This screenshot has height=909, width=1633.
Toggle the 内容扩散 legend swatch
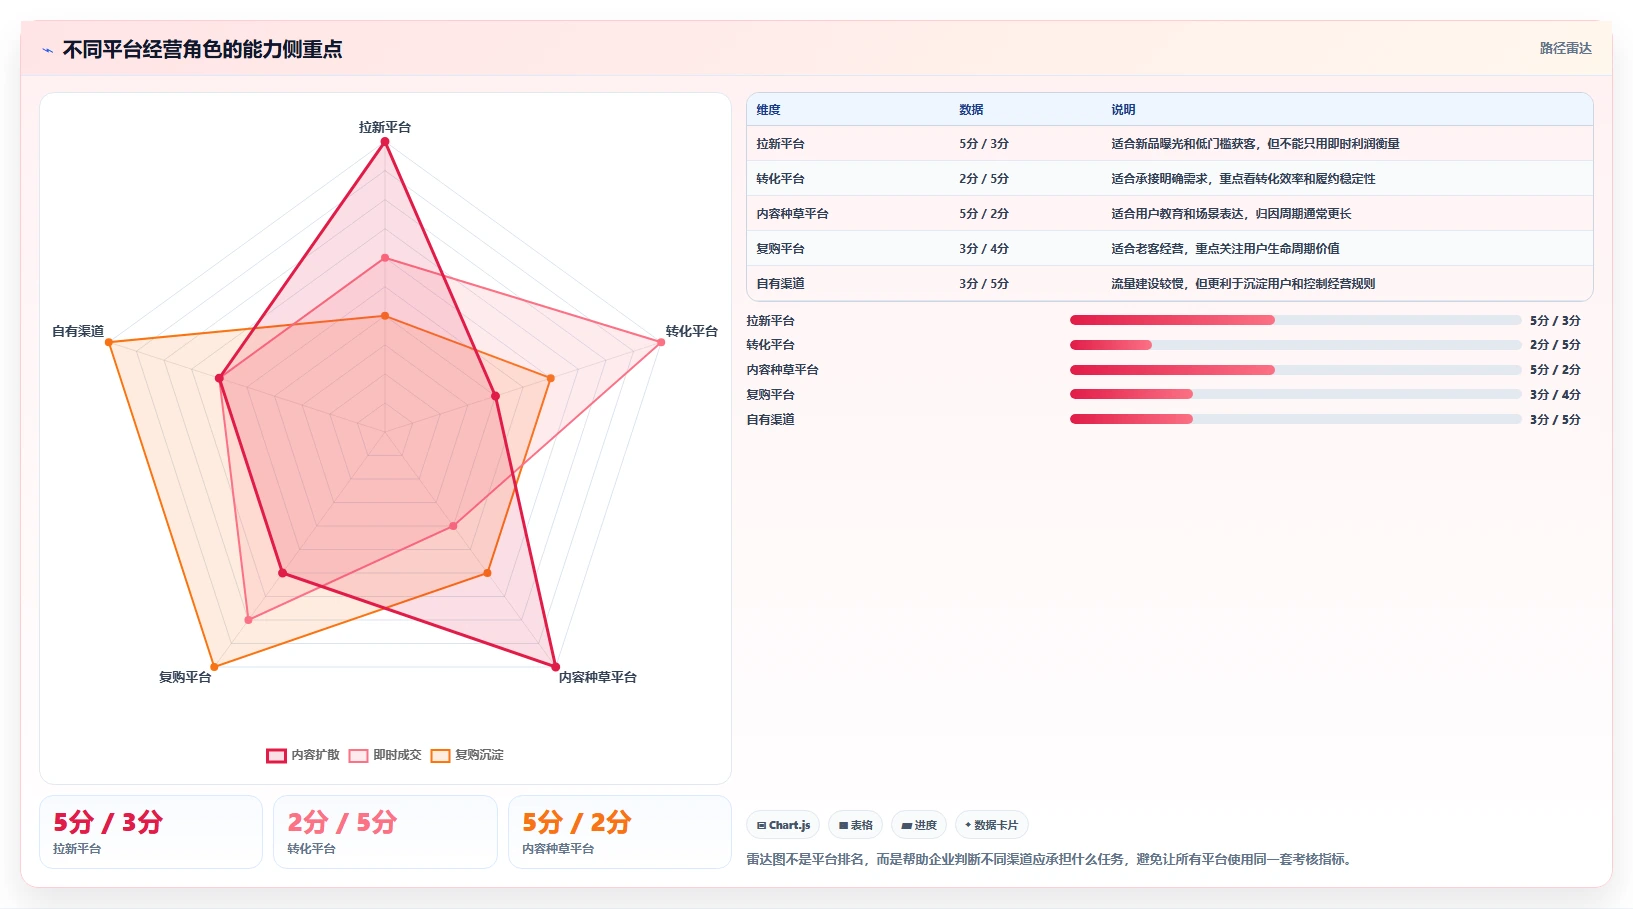click(276, 755)
